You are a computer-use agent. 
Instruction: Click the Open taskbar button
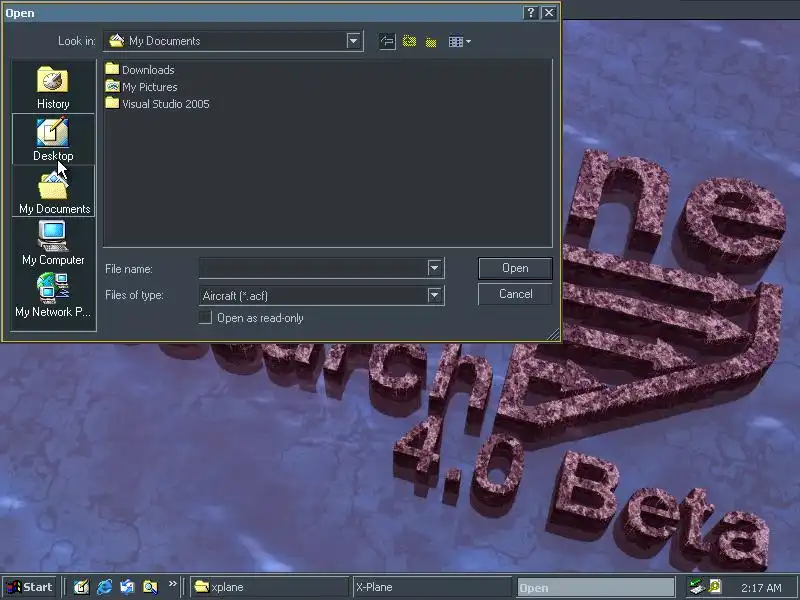pyautogui.click(x=595, y=588)
